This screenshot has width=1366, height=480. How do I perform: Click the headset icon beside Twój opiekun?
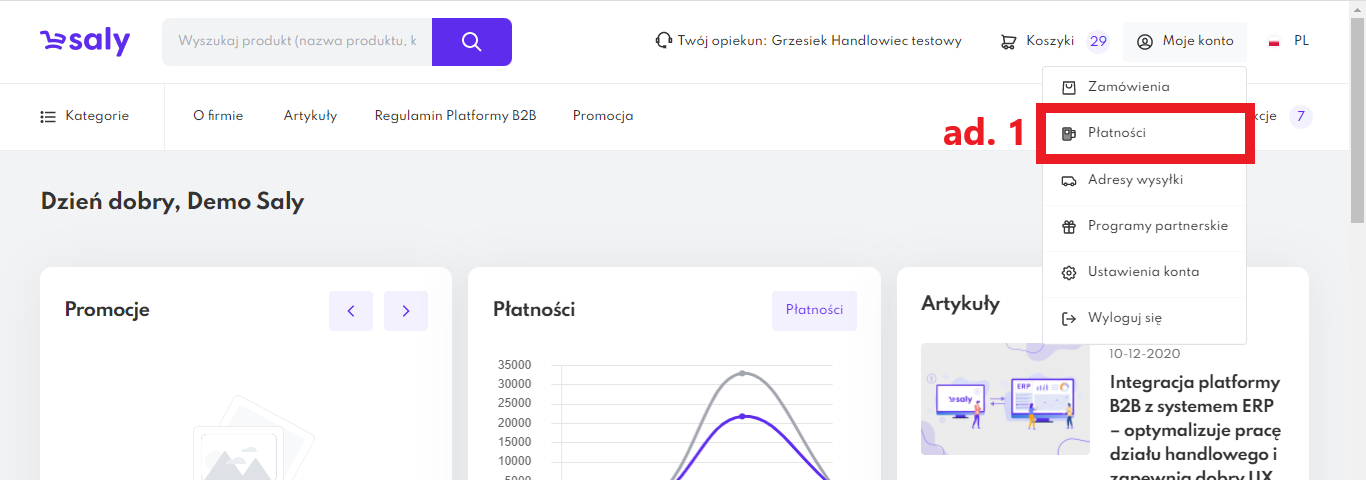click(663, 41)
